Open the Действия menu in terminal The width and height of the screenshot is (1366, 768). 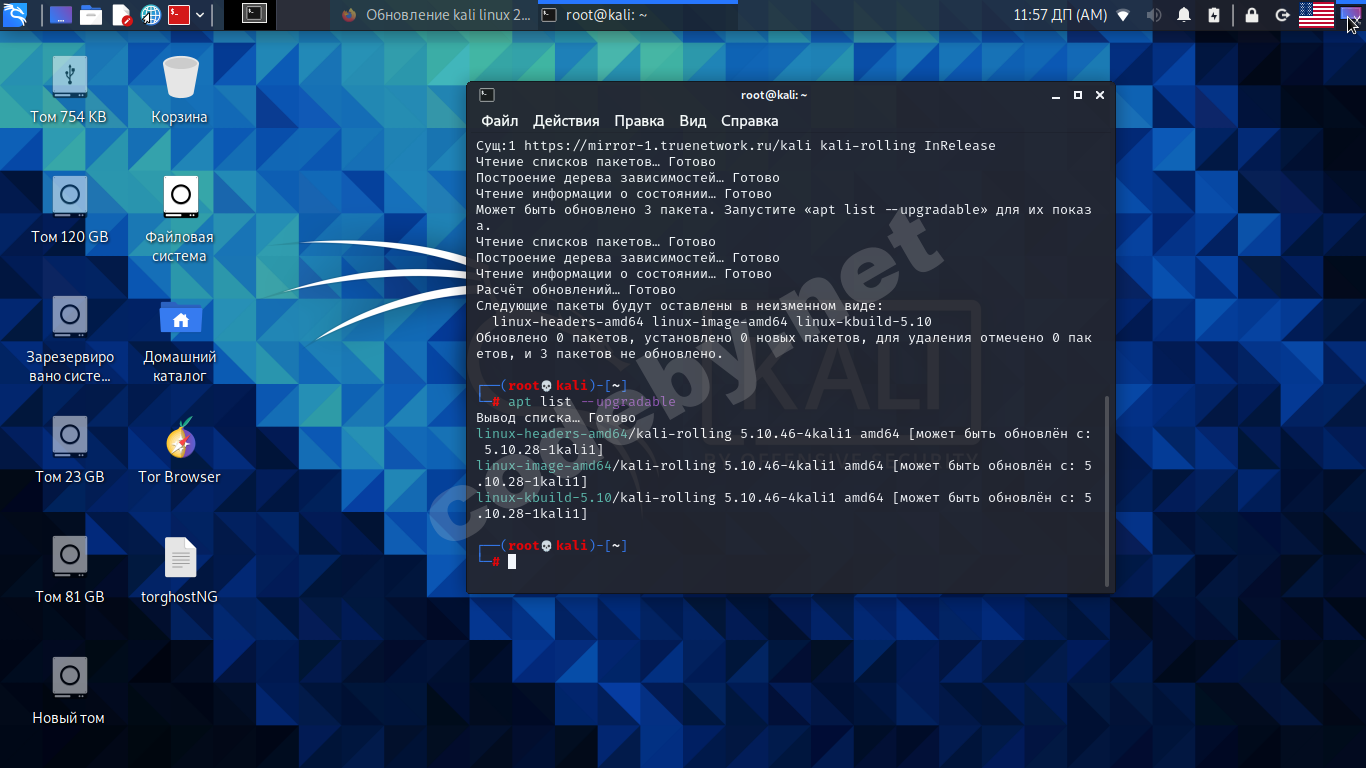coord(566,121)
